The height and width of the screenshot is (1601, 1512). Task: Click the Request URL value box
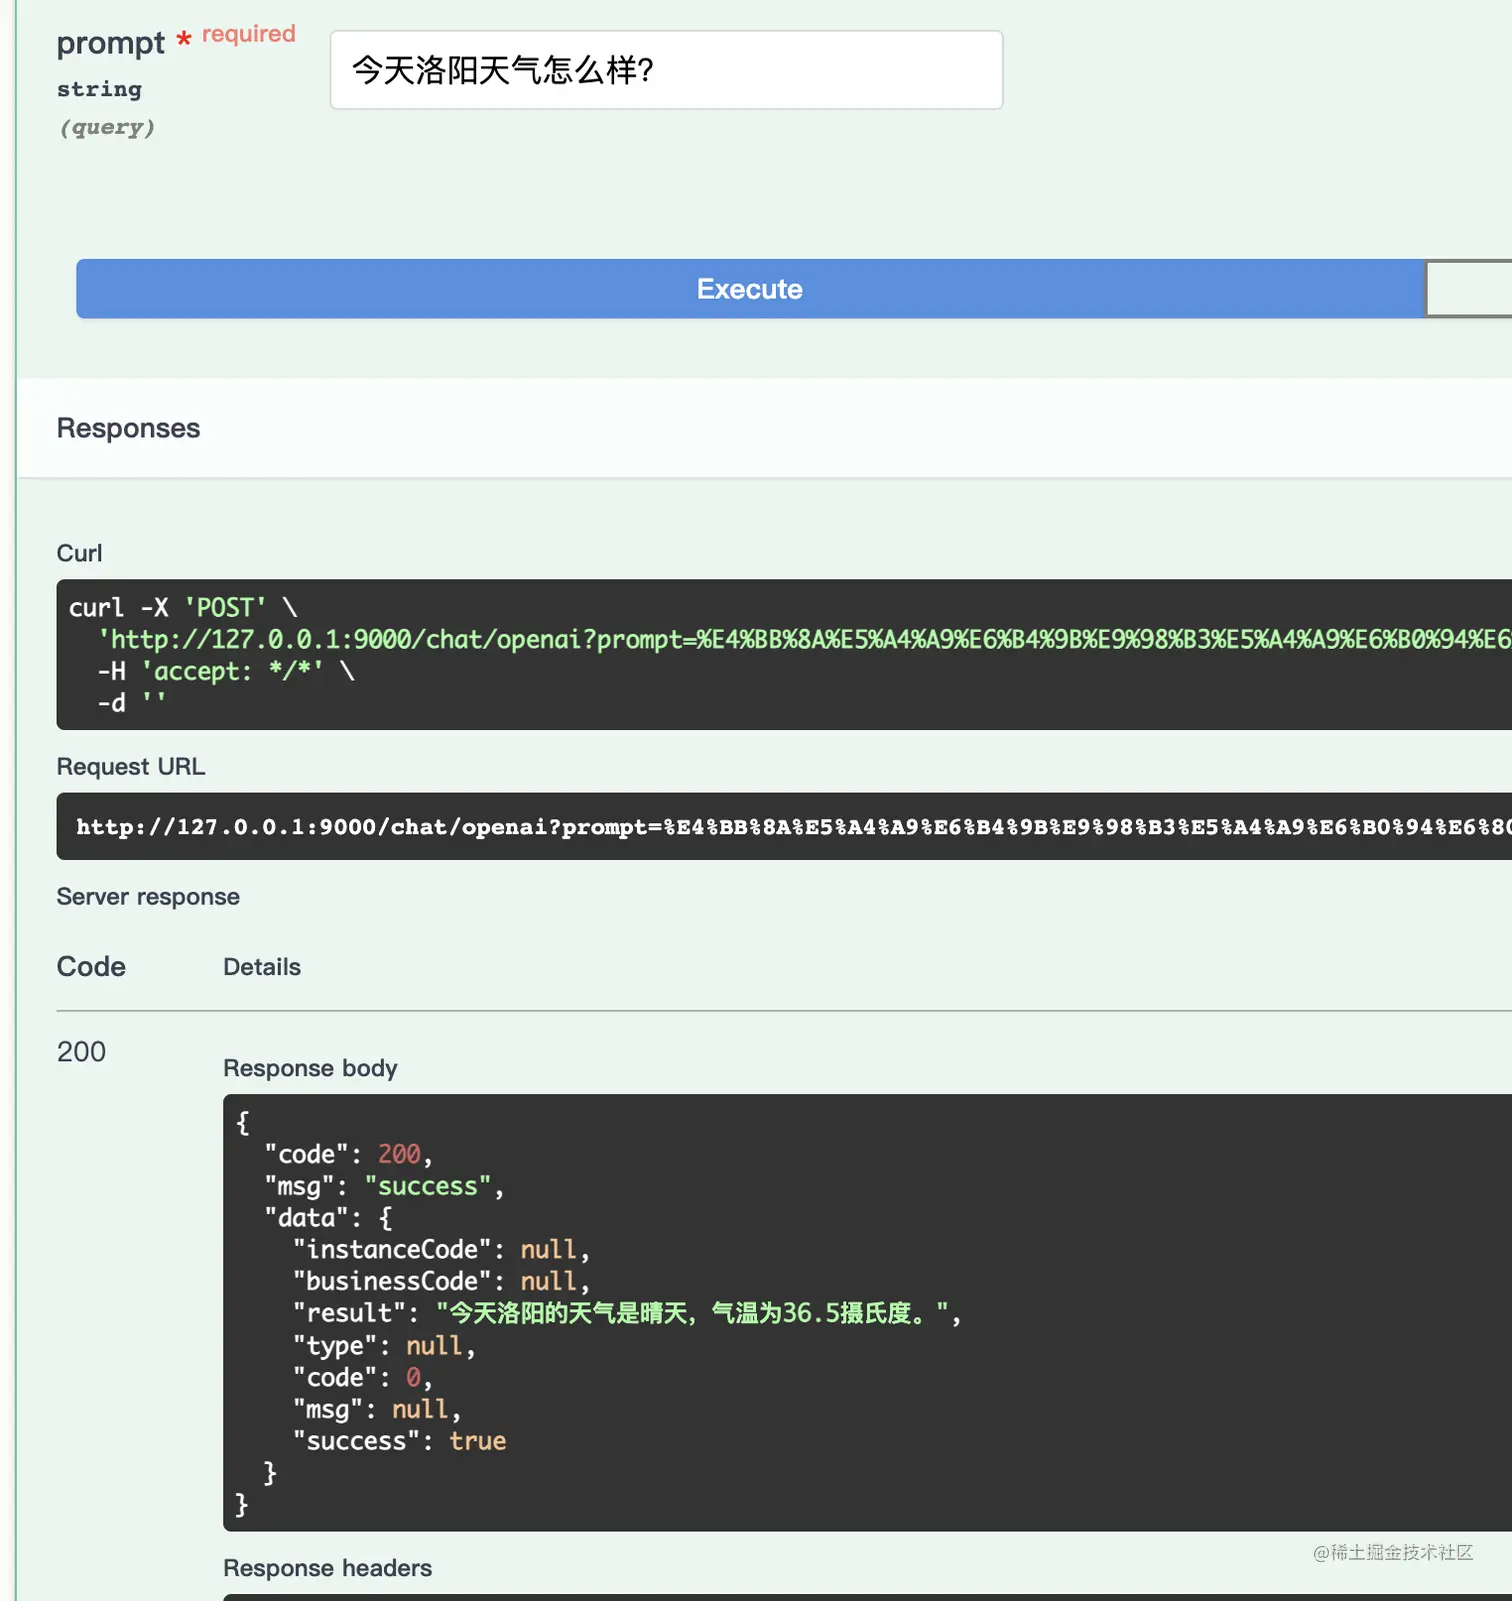[x=784, y=826]
